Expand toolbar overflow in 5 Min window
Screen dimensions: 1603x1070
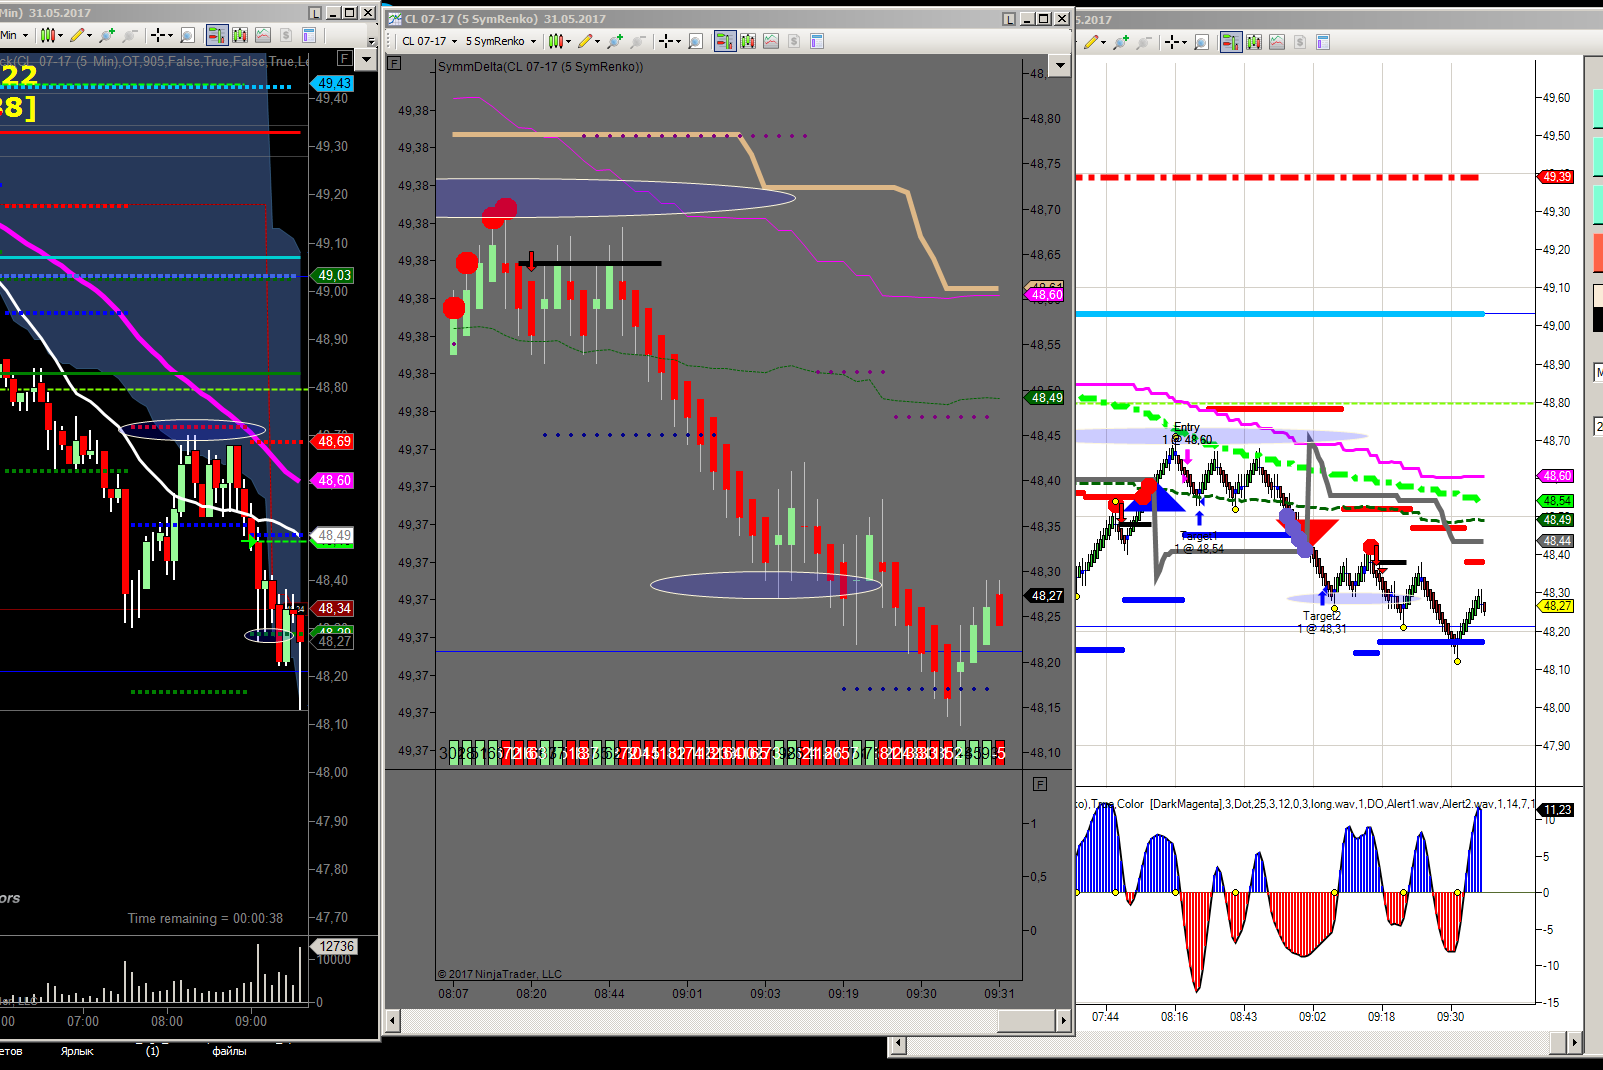coord(371,39)
